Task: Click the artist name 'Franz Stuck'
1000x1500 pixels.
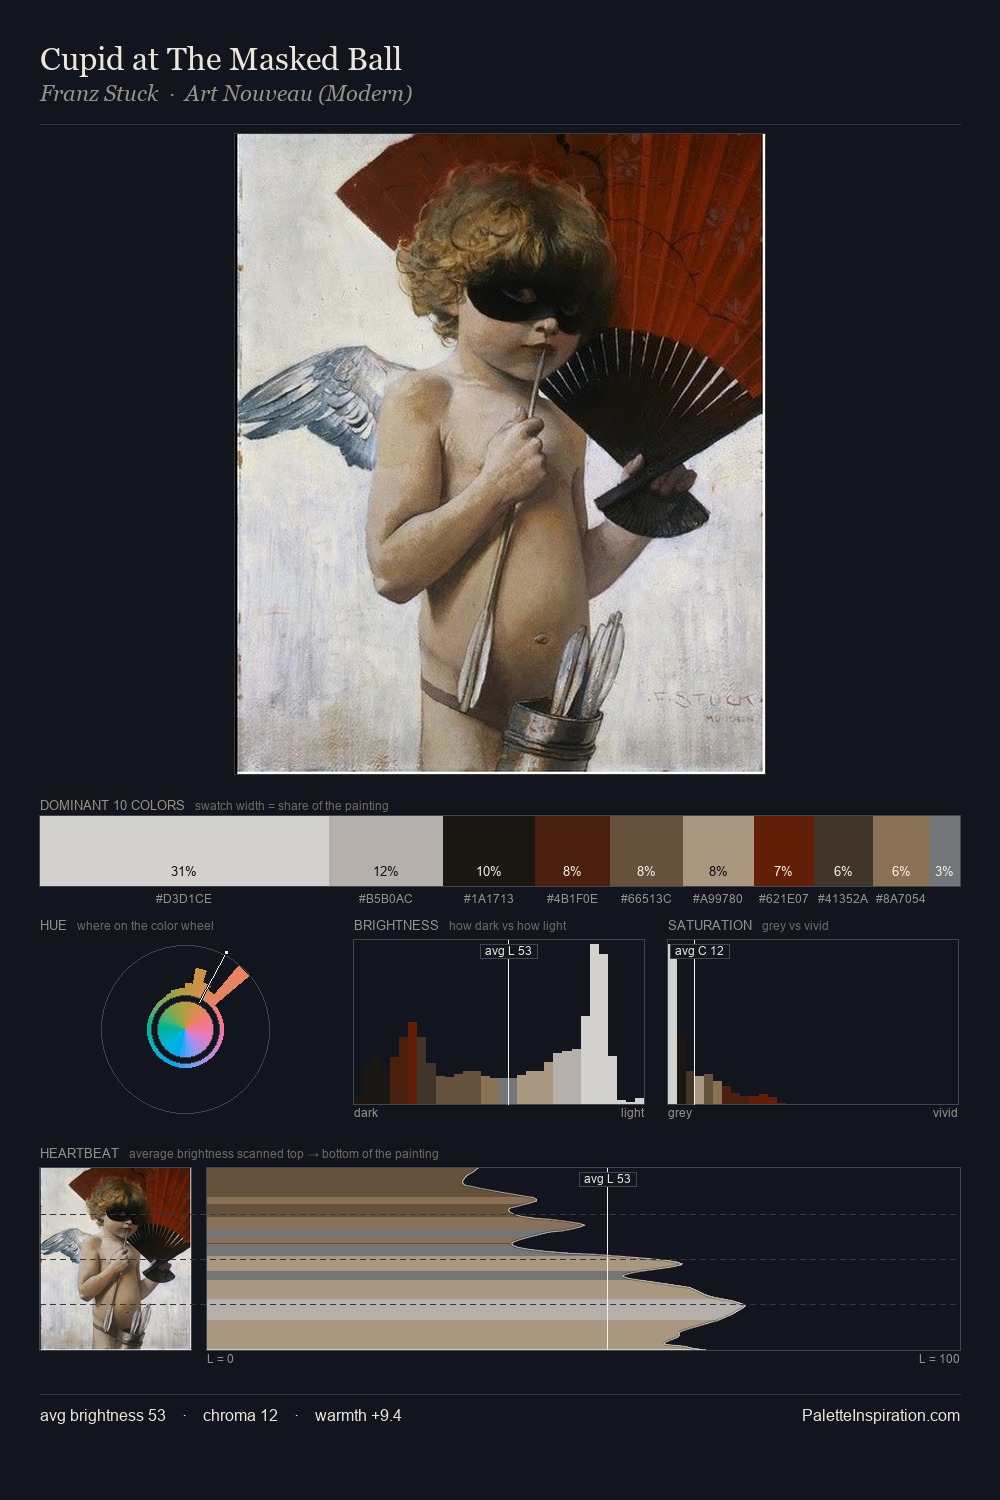Action: click(99, 94)
